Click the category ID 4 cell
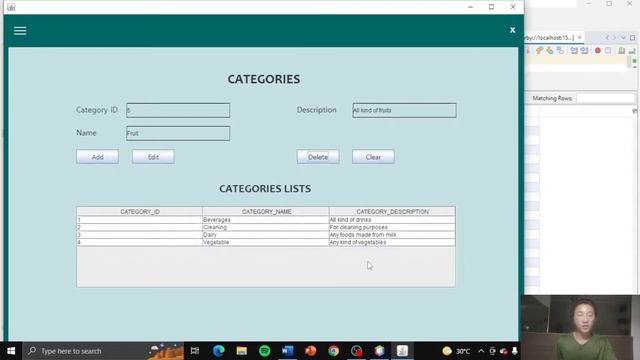This screenshot has height=360, width=640. click(140, 242)
